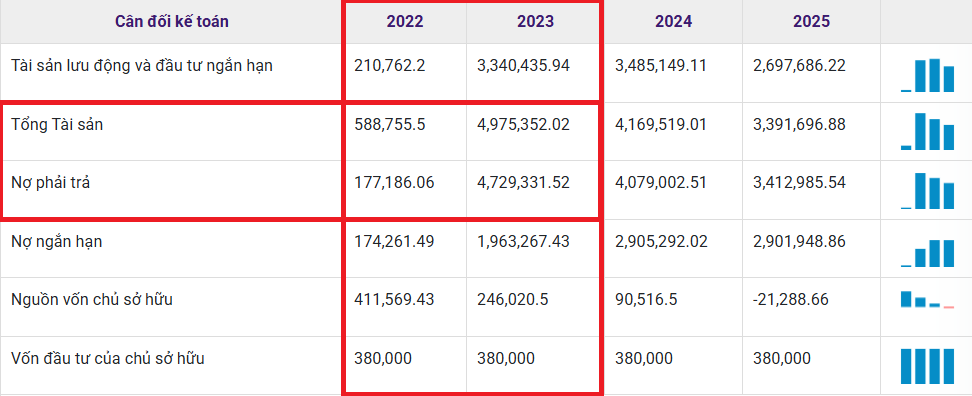Open the Nợ ngắn hạn sparkline chart
The image size is (972, 396).
[927, 252]
